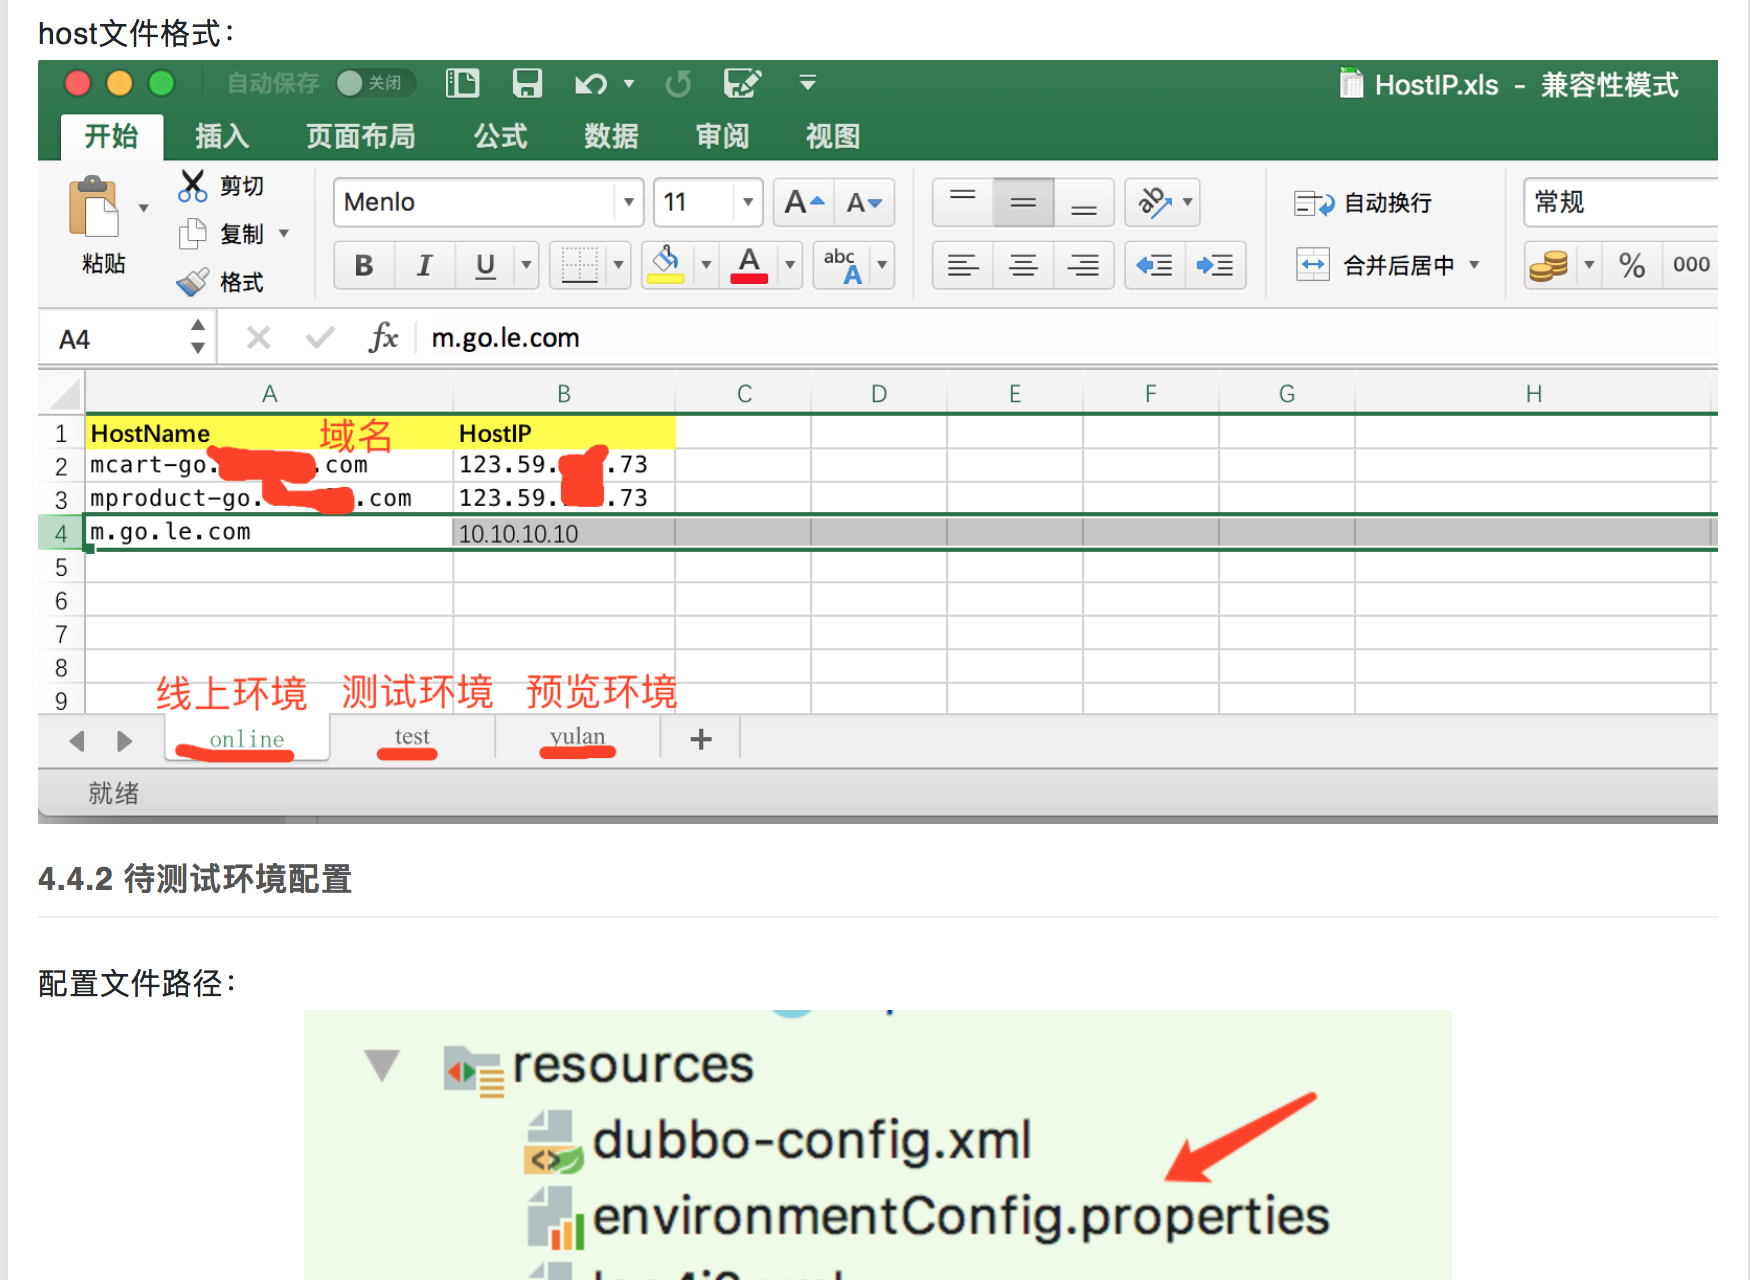The width and height of the screenshot is (1750, 1280).
Task: Open the number format box 常规
Action: tap(1620, 203)
